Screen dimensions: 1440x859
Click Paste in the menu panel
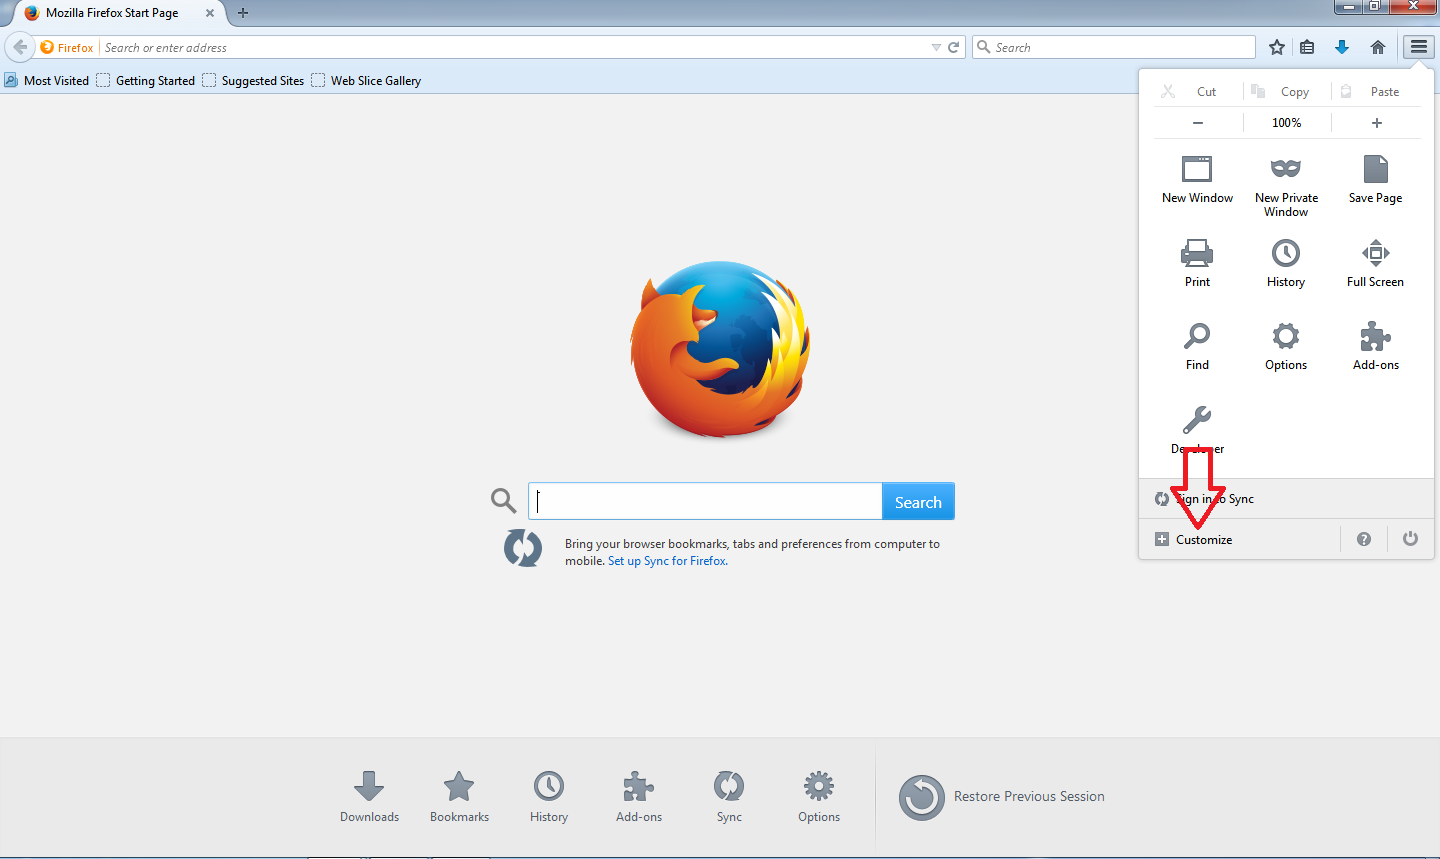pos(1371,91)
